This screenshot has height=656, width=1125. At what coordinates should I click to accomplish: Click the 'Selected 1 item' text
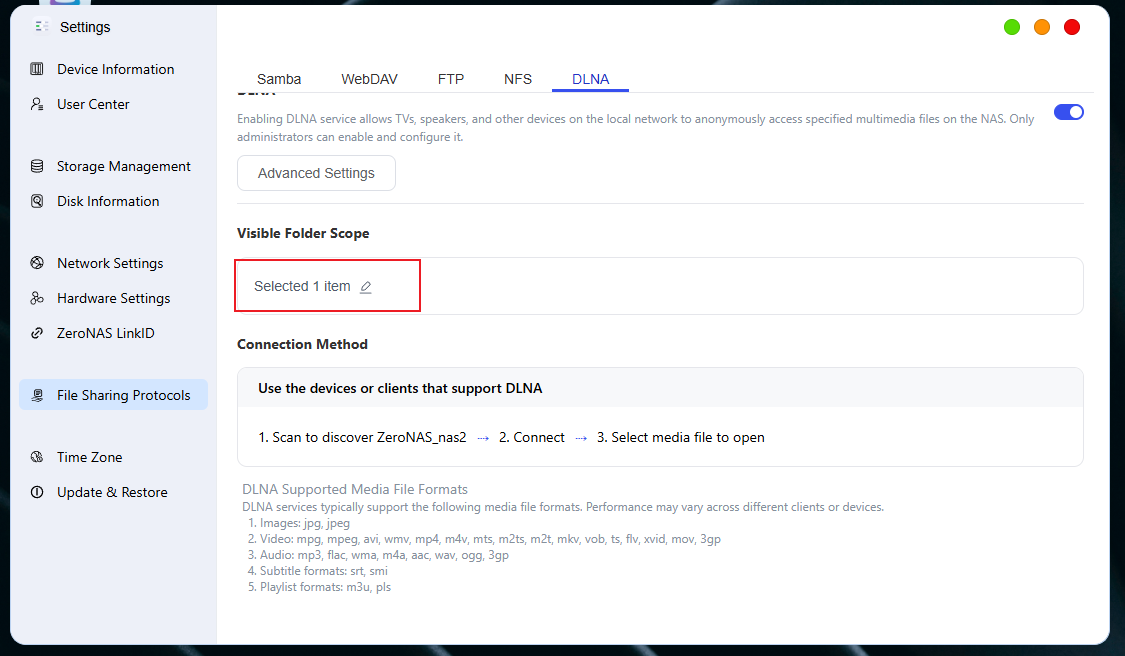point(302,286)
